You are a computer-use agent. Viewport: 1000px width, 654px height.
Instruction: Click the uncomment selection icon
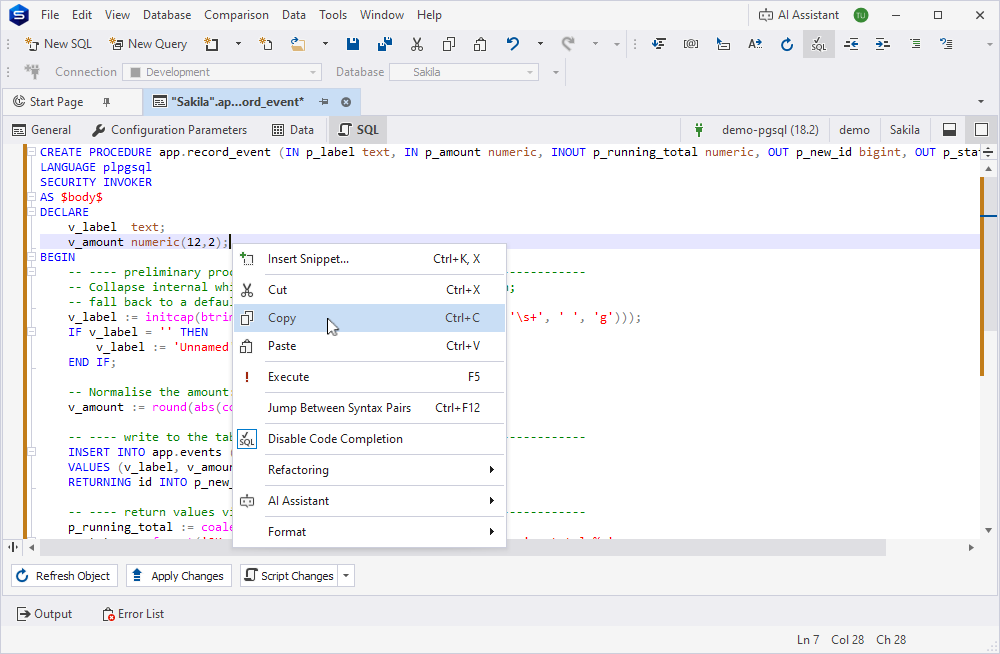coord(946,44)
